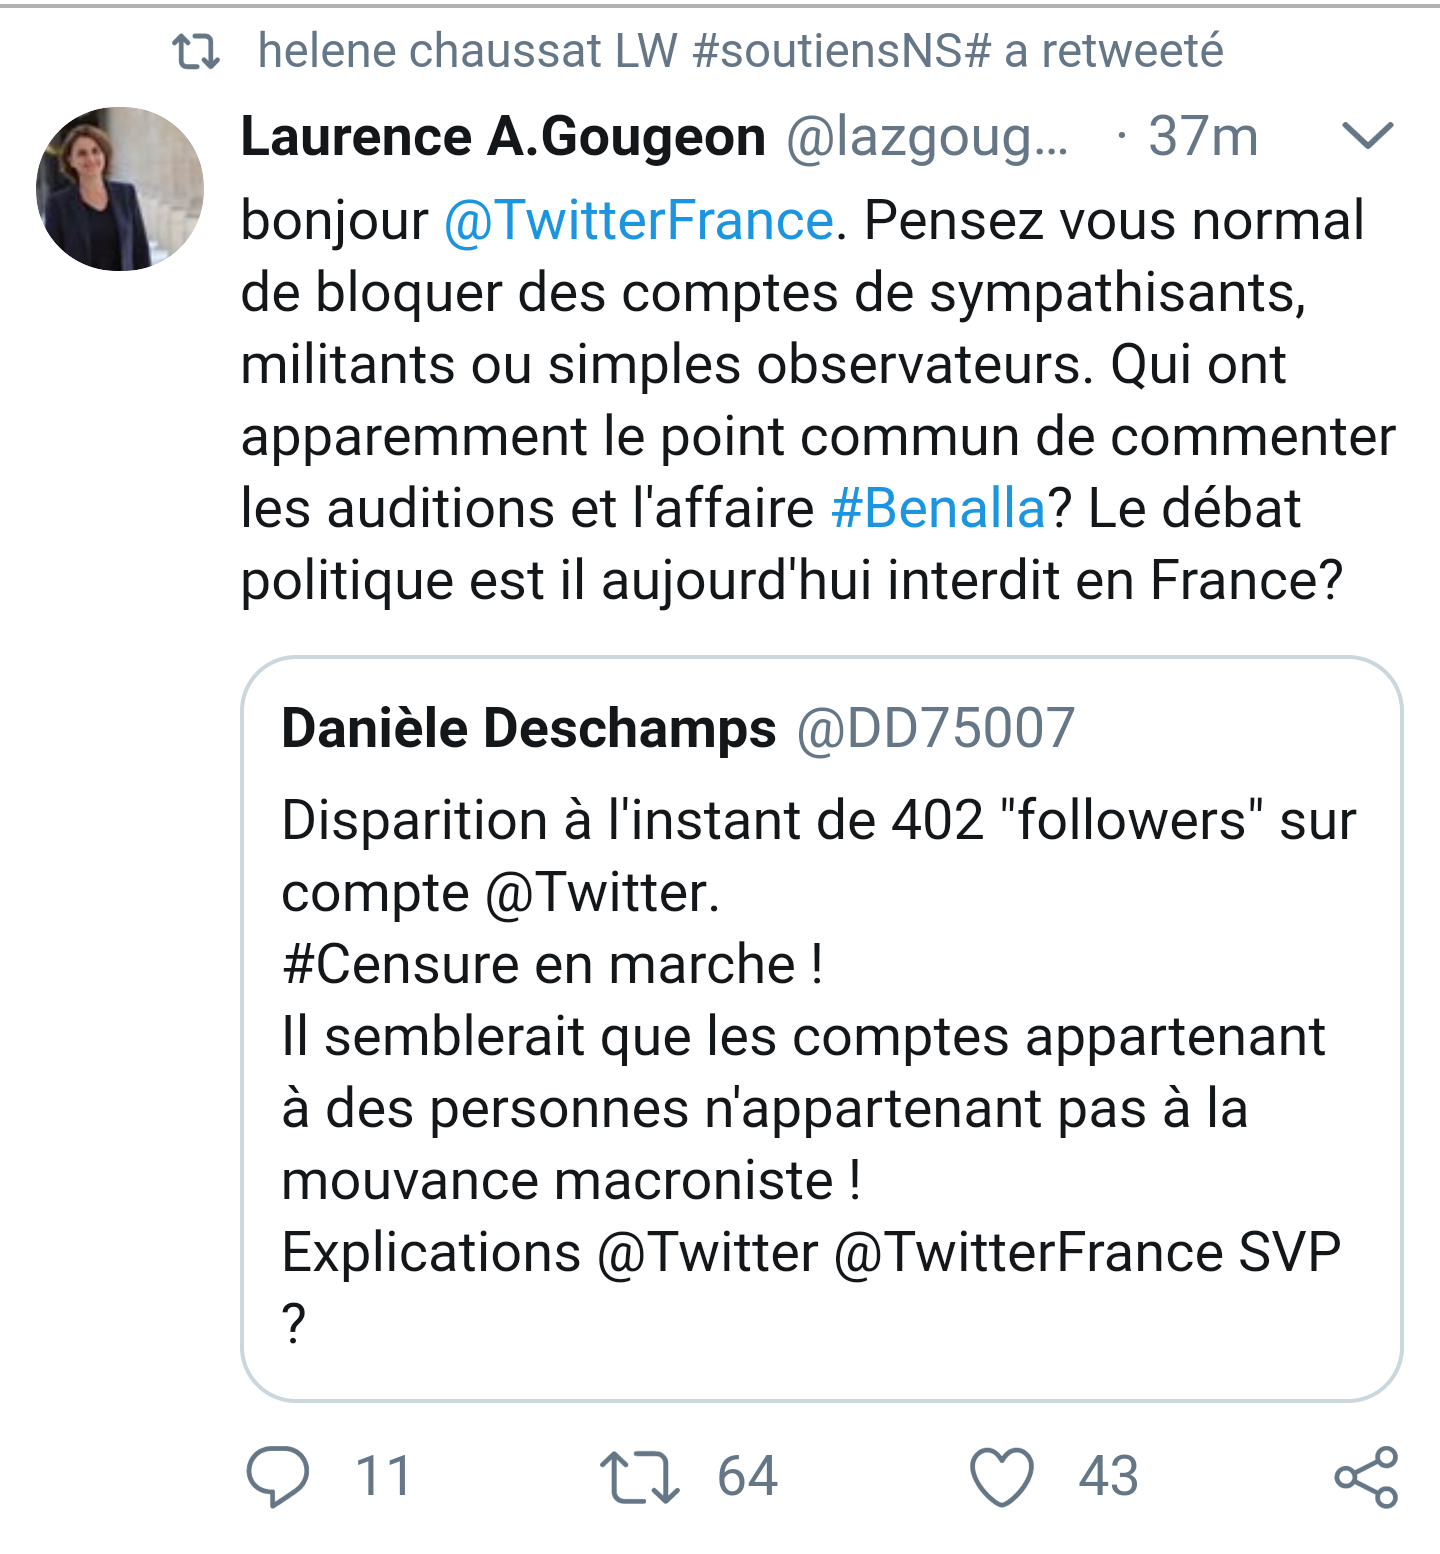The width and height of the screenshot is (1440, 1554).
Task: Open the quoted tweet about 402 followers
Action: click(x=822, y=1029)
